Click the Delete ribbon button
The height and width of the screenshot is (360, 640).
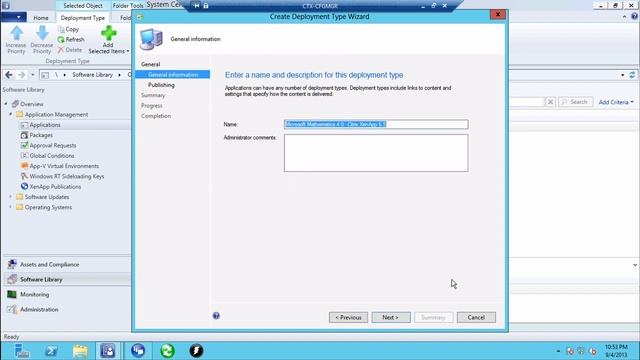[70, 50]
